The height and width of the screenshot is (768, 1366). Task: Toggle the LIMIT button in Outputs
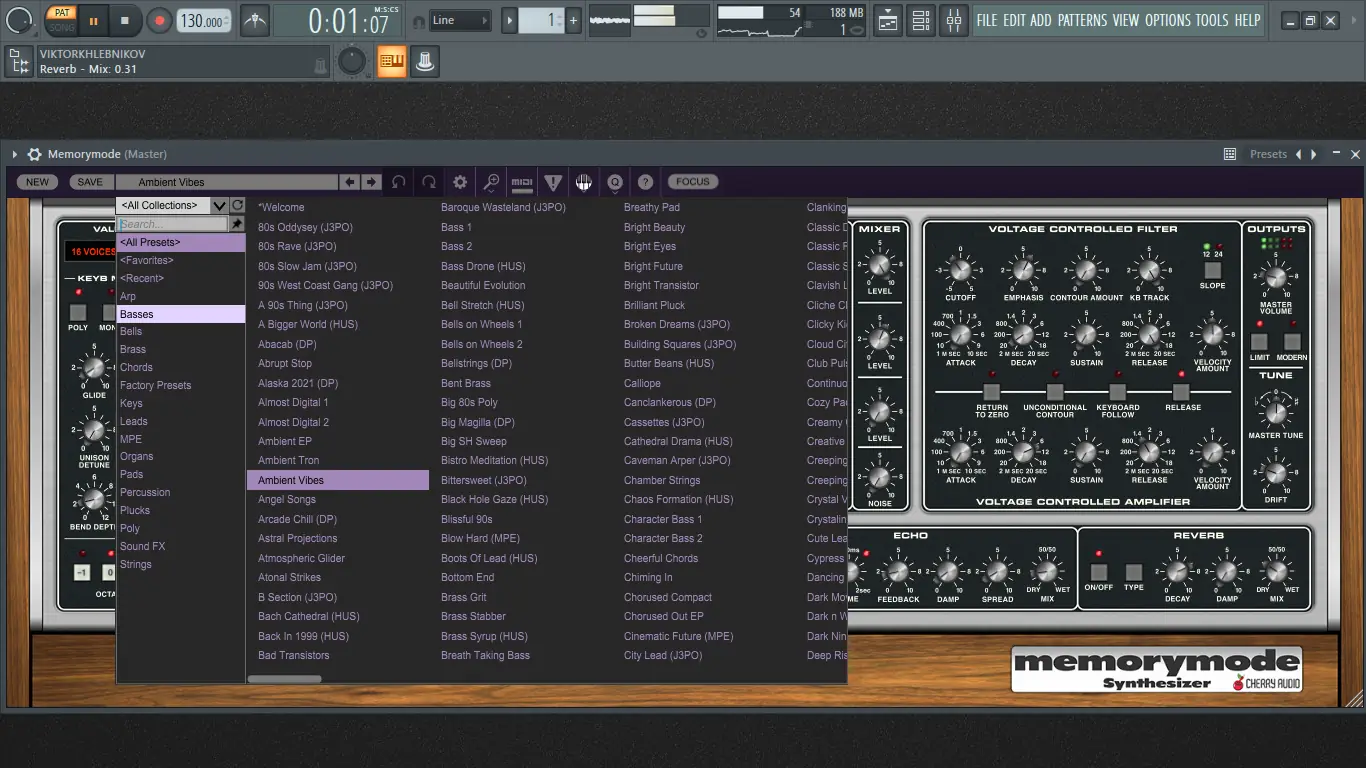1259,342
